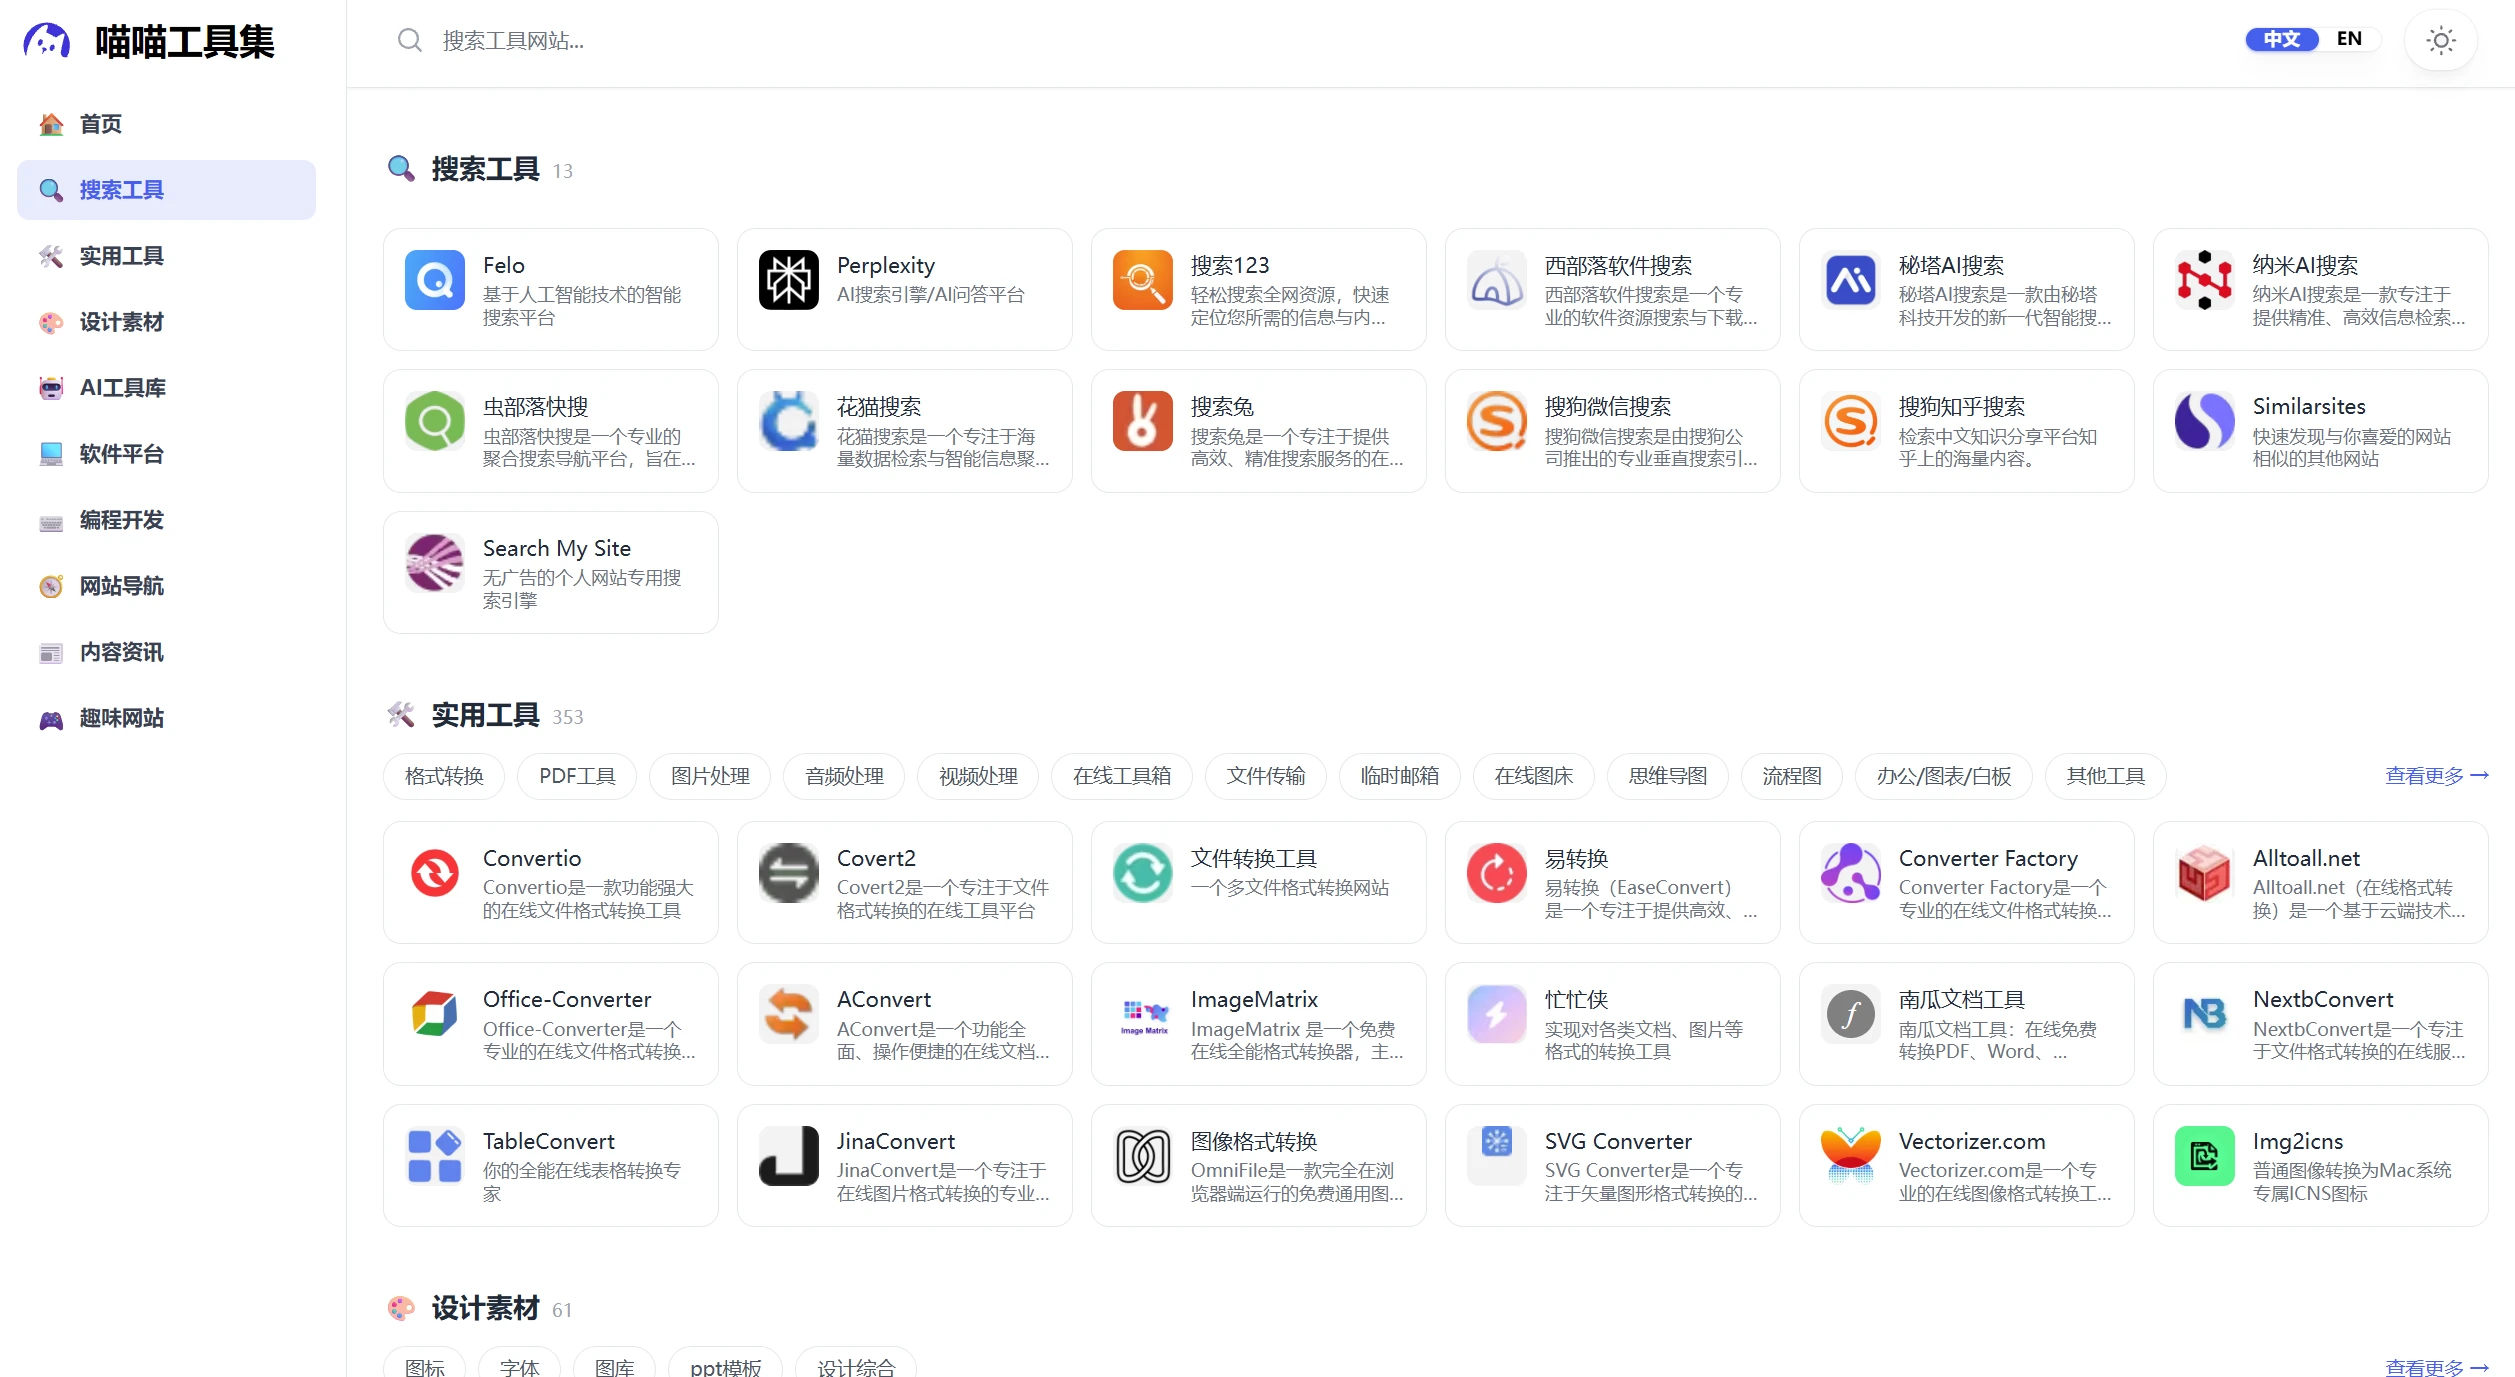2515x1377 pixels.
Task: Open the ImageMatrix card title
Action: click(x=1254, y=1000)
